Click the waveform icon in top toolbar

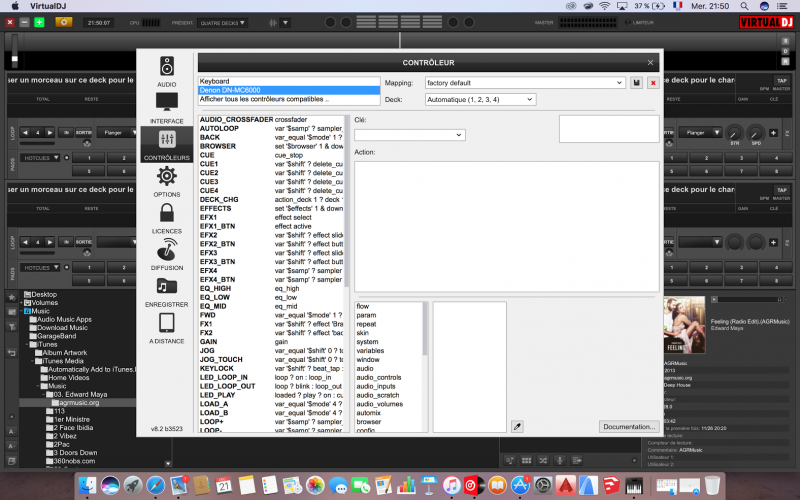(x=273, y=22)
